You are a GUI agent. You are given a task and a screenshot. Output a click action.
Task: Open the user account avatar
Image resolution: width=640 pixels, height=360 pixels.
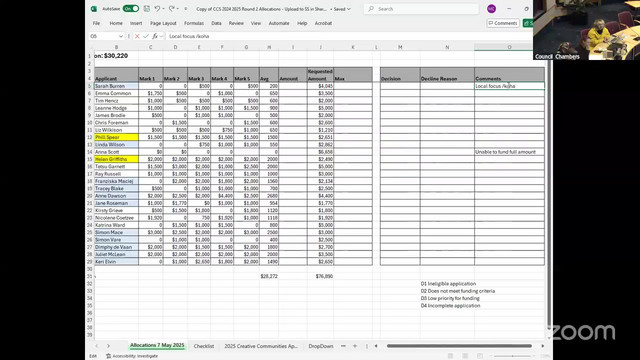point(491,9)
